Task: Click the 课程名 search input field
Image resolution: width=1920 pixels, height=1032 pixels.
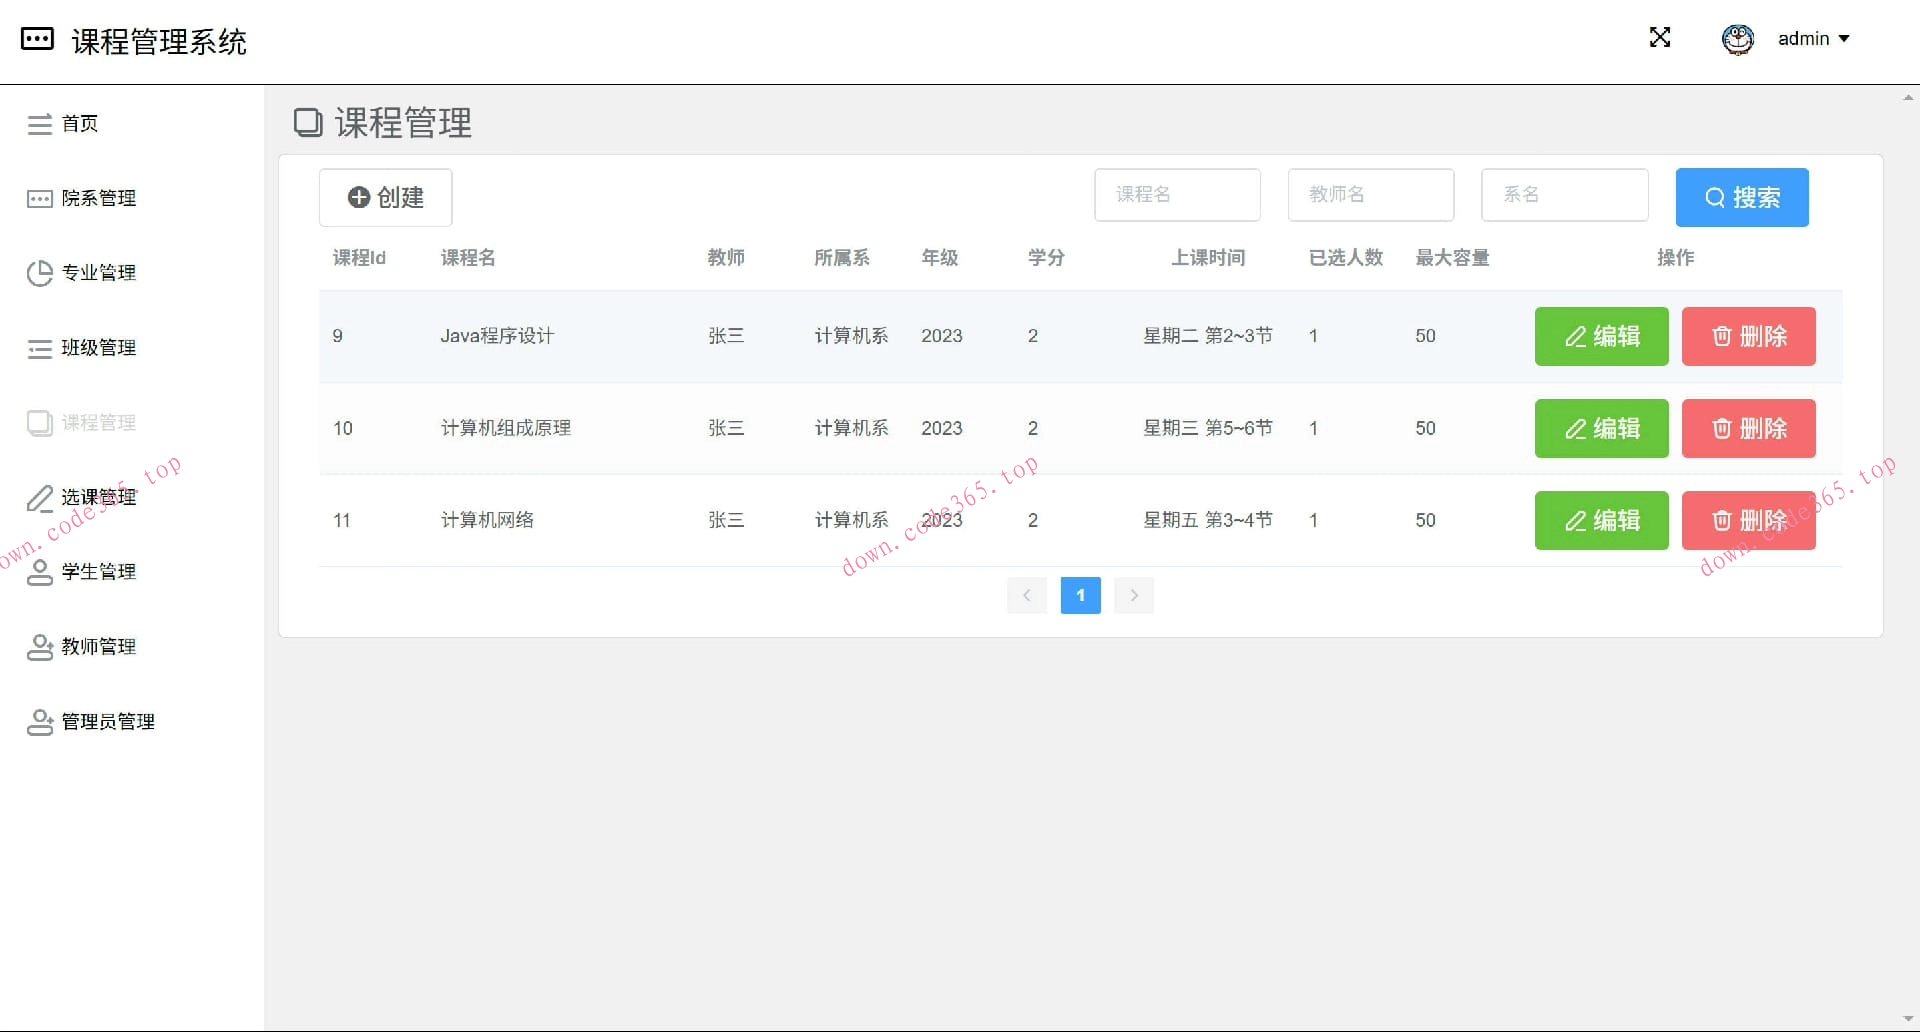Action: [x=1177, y=194]
